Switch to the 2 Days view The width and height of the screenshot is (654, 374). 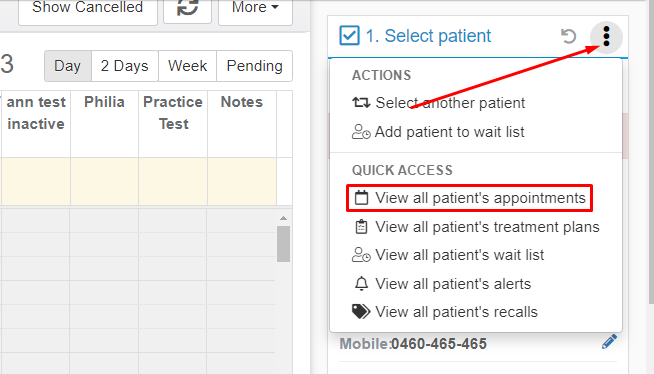tap(124, 66)
